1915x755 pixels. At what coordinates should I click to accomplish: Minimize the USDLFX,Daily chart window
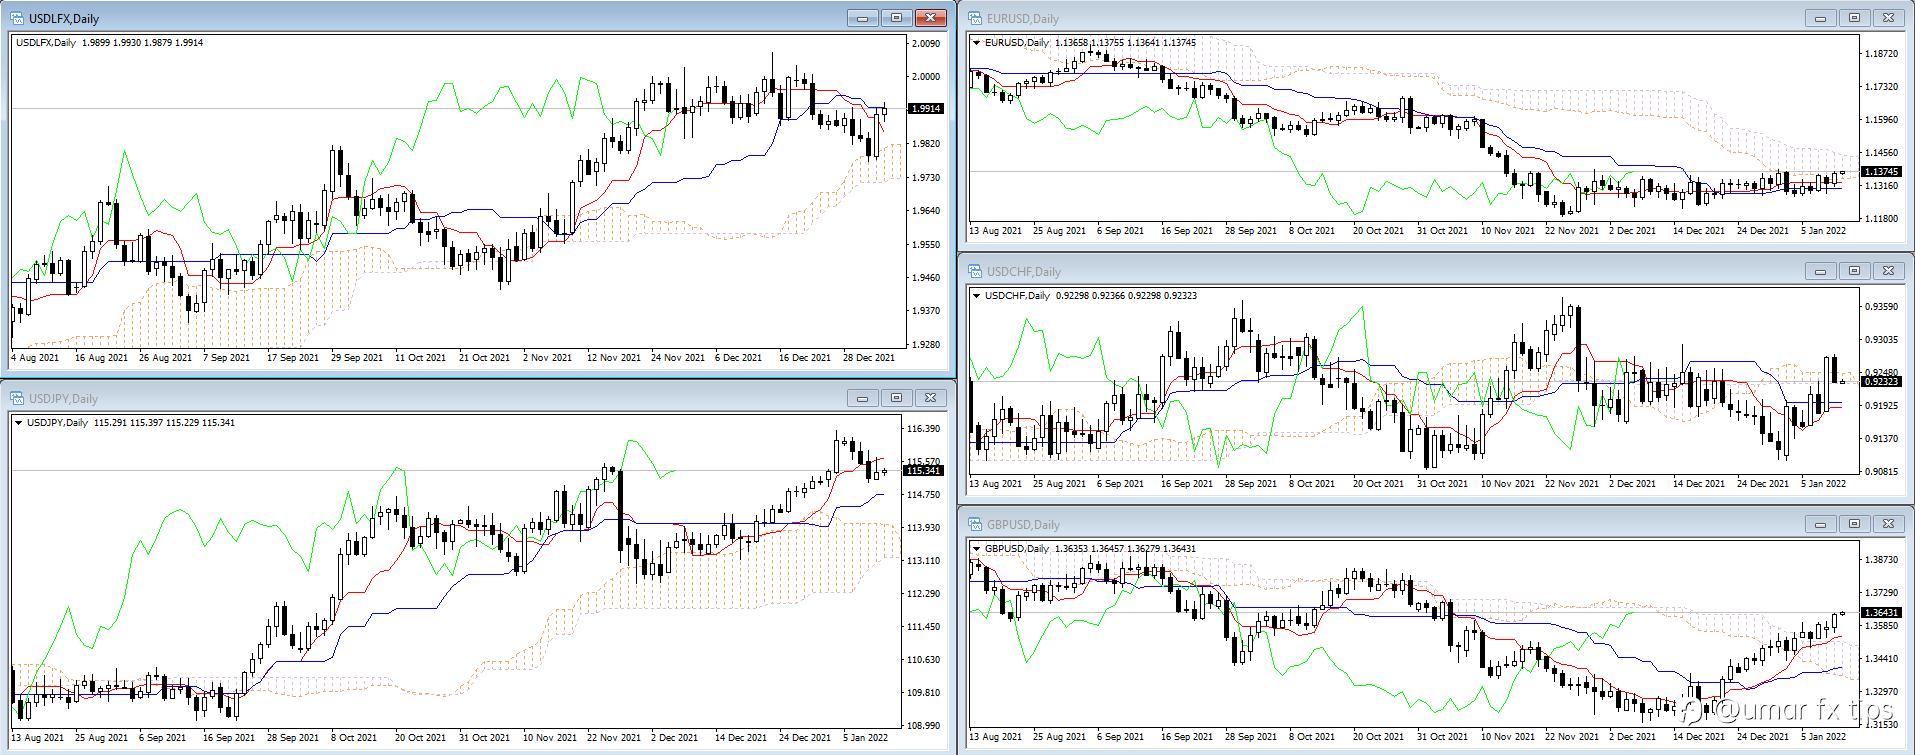tap(862, 18)
